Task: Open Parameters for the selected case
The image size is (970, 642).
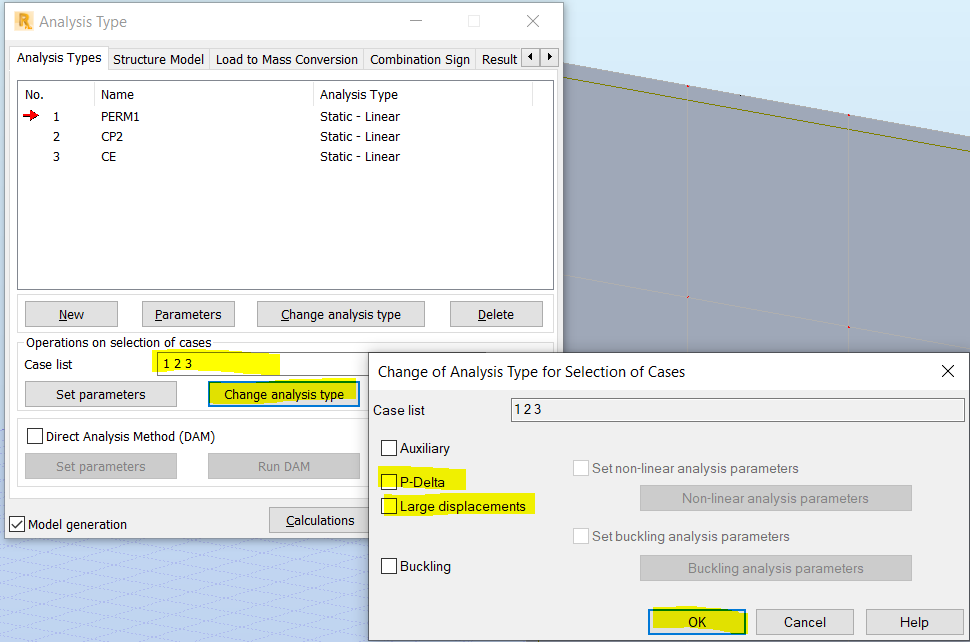Action: pyautogui.click(x=188, y=313)
